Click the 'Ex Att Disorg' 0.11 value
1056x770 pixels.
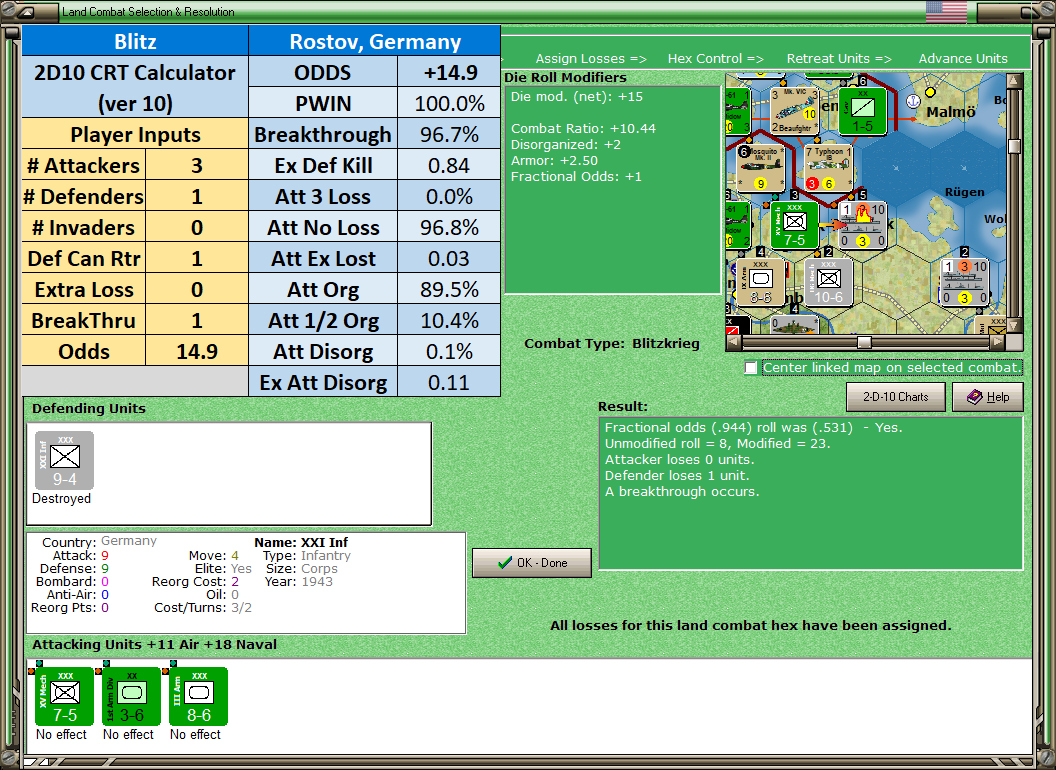click(x=449, y=382)
